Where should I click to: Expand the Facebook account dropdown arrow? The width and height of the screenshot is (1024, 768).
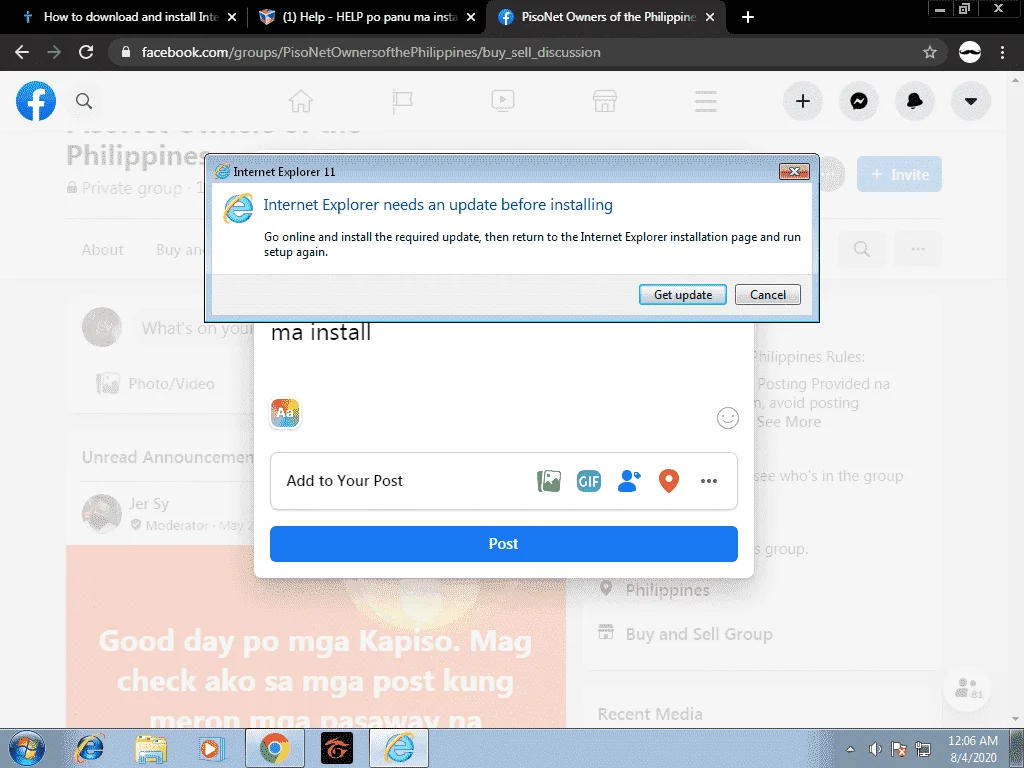click(x=971, y=101)
